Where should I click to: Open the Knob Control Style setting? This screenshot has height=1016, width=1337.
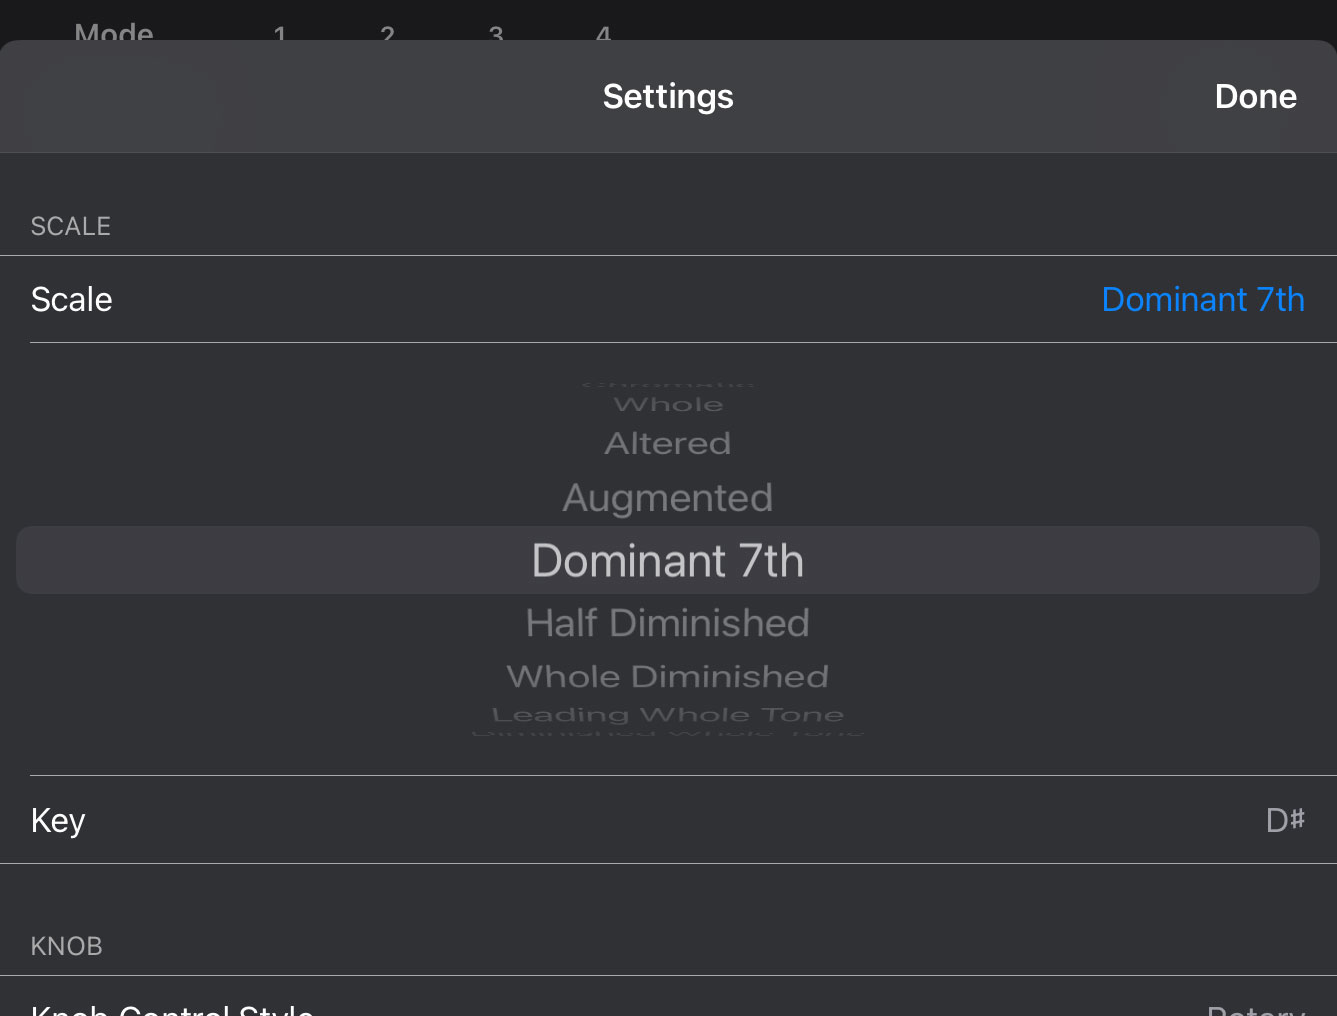tap(172, 1008)
